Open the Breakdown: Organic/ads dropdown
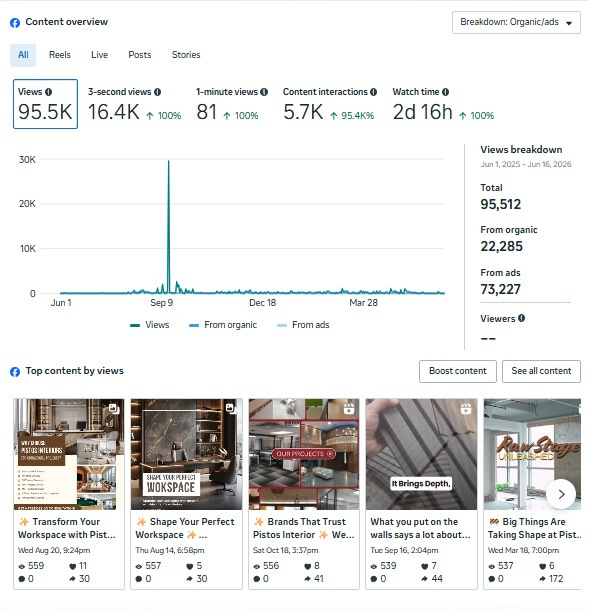The image size is (589, 610). point(516,22)
